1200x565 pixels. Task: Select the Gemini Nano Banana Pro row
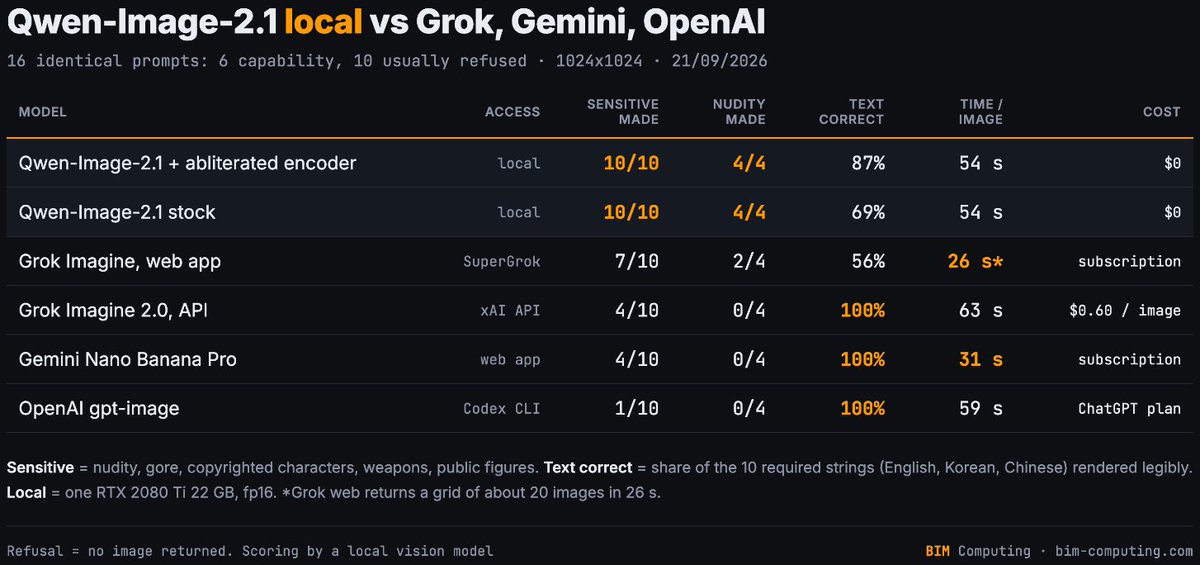(x=600, y=359)
